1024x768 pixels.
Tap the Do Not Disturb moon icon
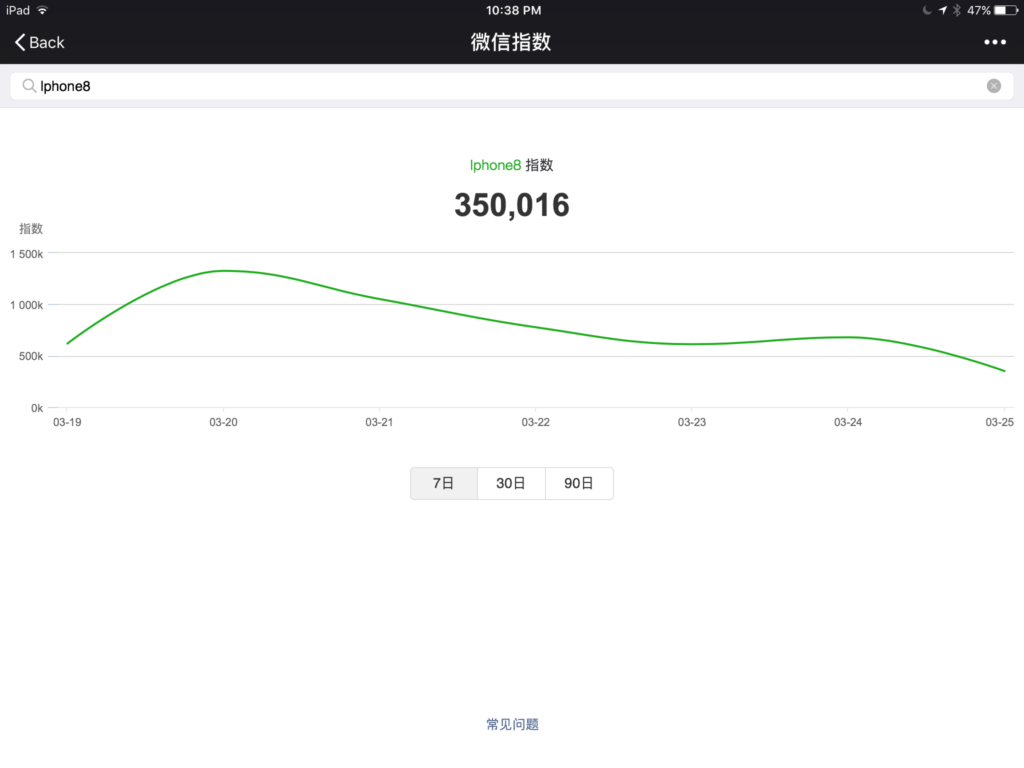[927, 10]
